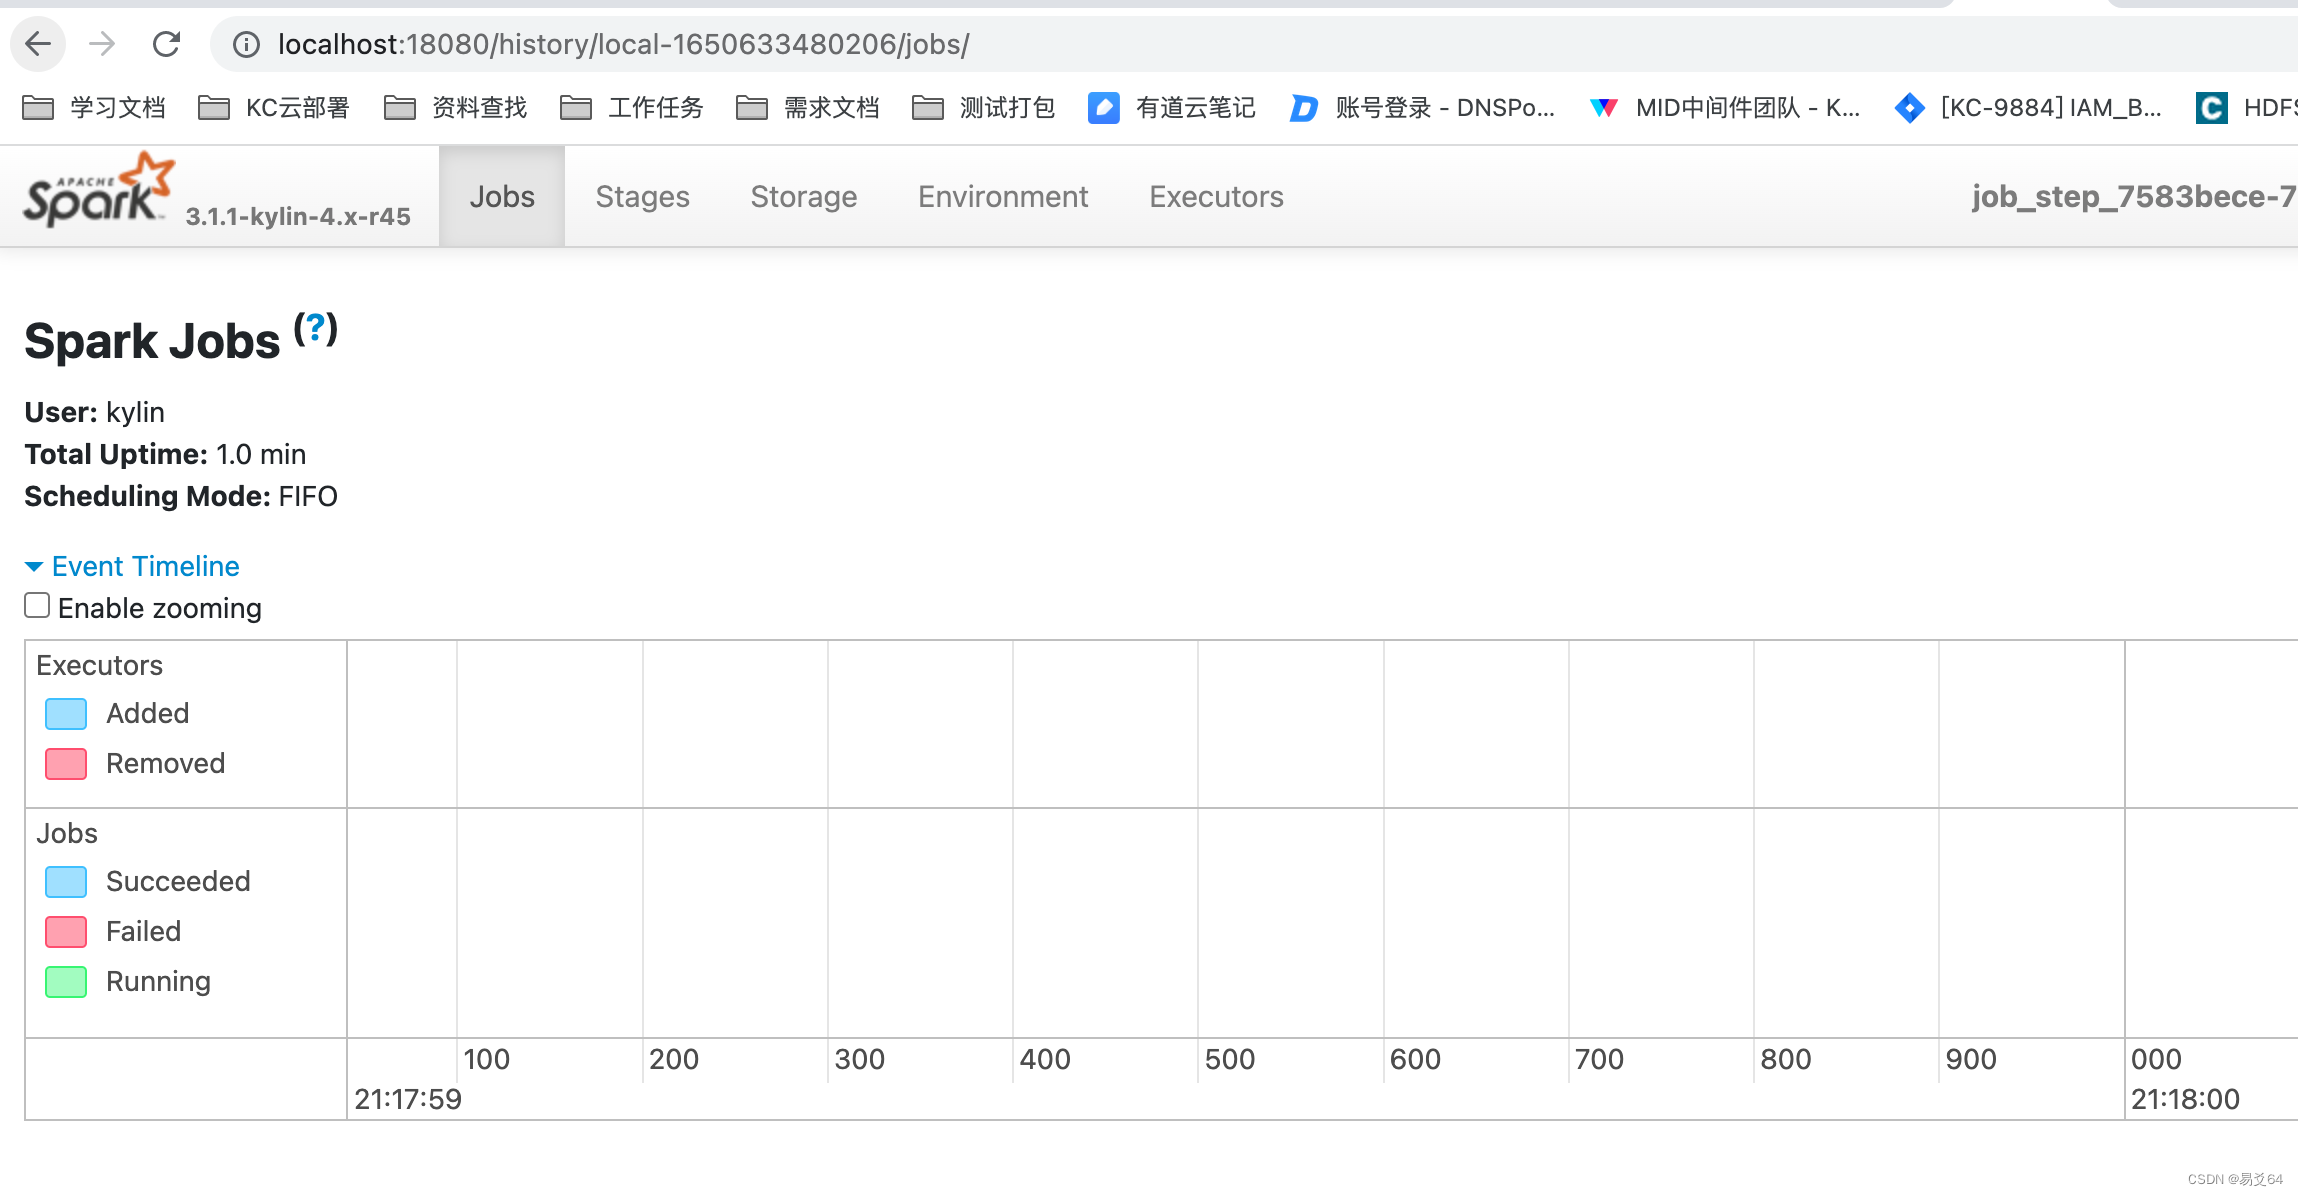The width and height of the screenshot is (2298, 1196).
Task: Click the 3.1.1-kylin-4.x-r45 version text
Action: [x=298, y=216]
